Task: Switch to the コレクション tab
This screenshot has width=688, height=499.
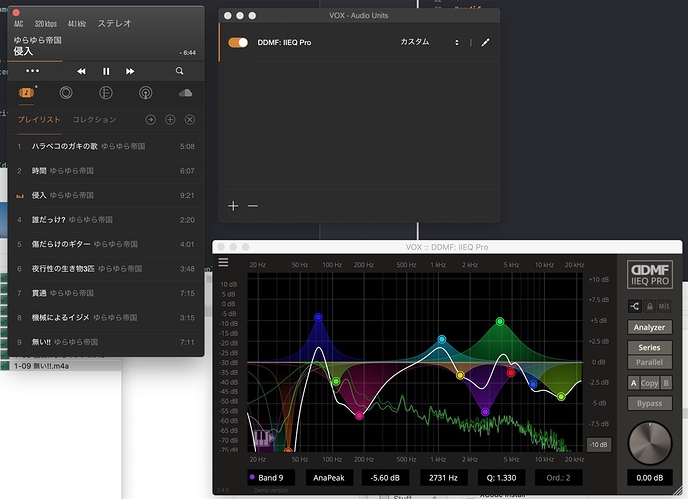Action: [x=94, y=119]
